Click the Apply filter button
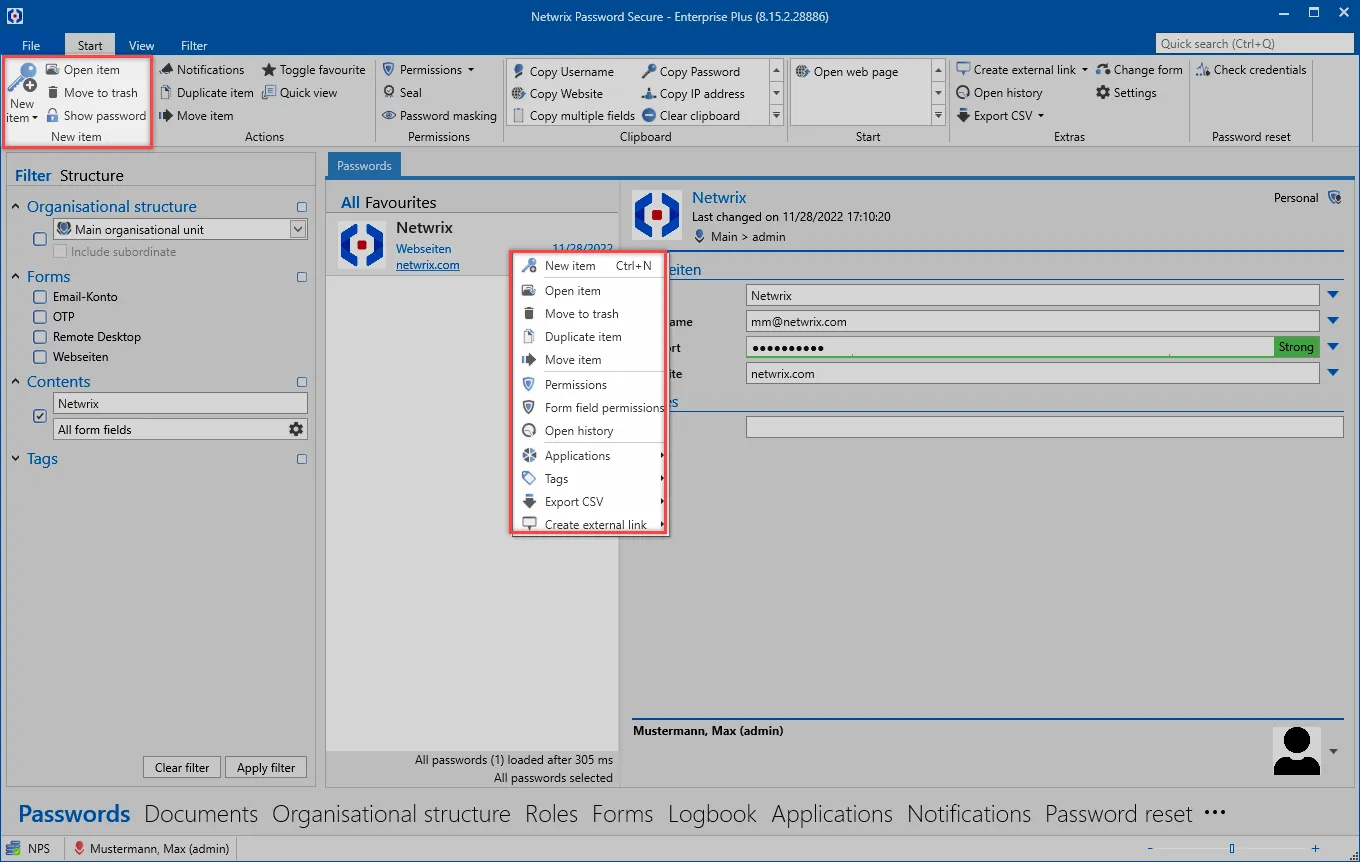Image resolution: width=1360 pixels, height=862 pixels. (266, 767)
